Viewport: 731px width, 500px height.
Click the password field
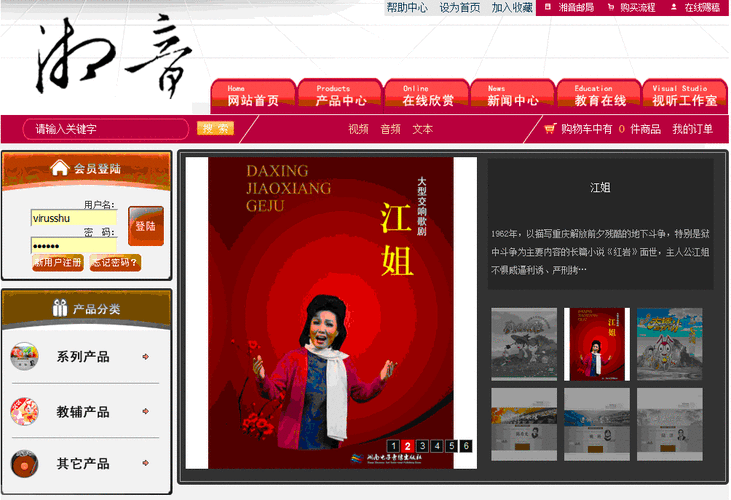[74, 246]
